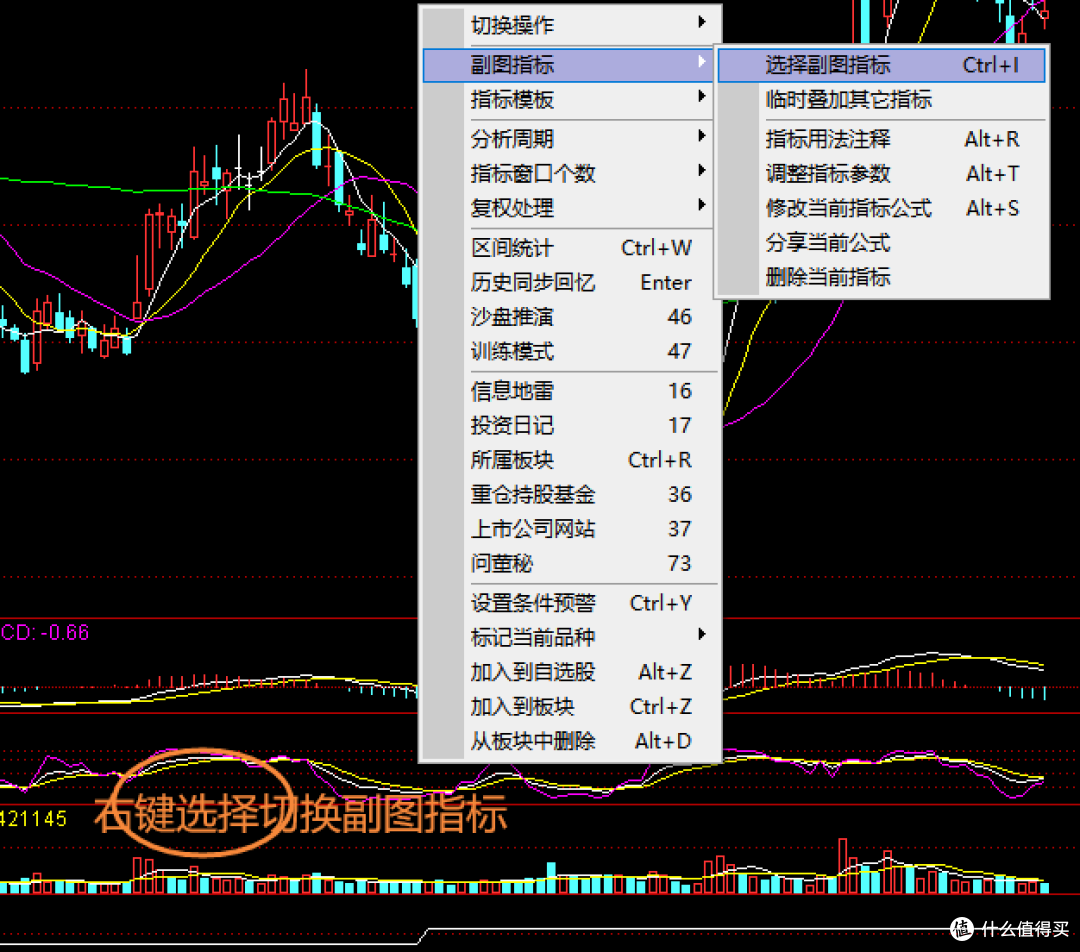The image size is (1080, 952).
Task: View 重仓持股基金 entry
Action: 571,495
